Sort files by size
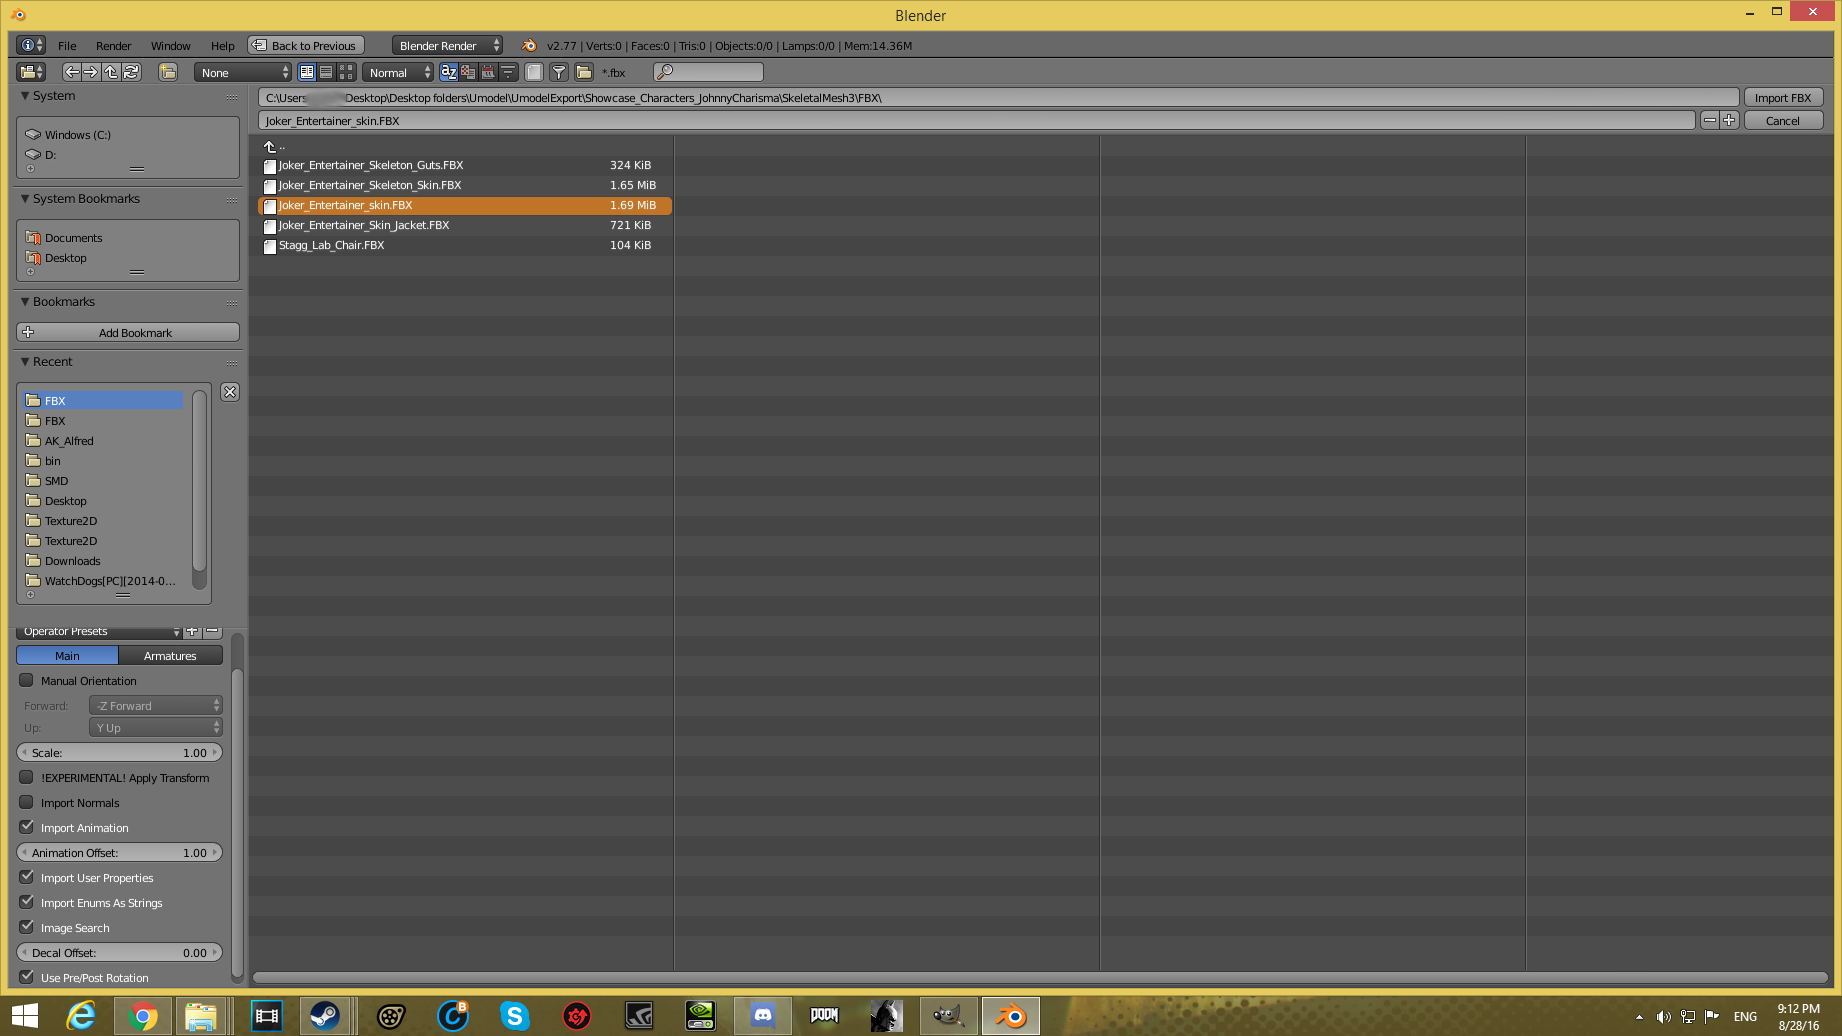 (508, 72)
